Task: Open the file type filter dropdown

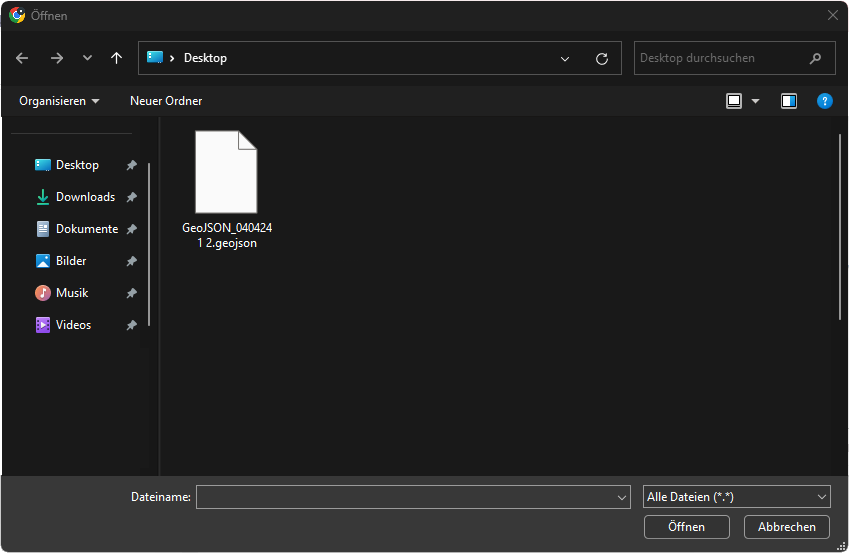Action: (x=736, y=497)
